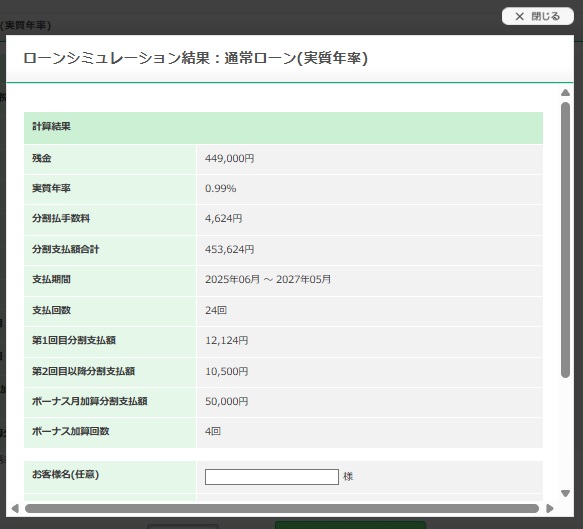This screenshot has width=583, height=529.
Task: Click the vertical scrollbar thumb
Action: 565,240
